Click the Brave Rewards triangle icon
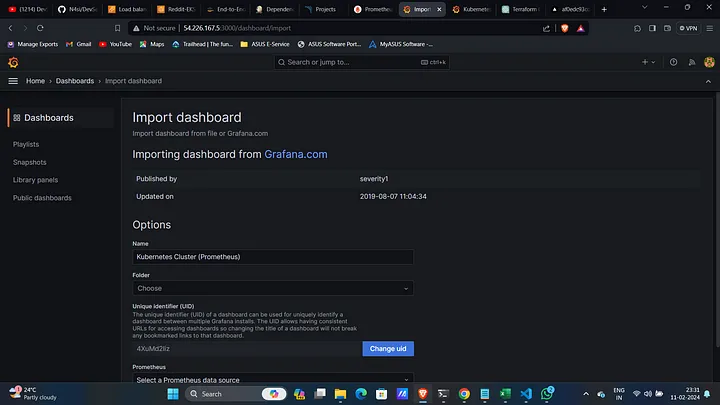720x405 pixels. (581, 28)
